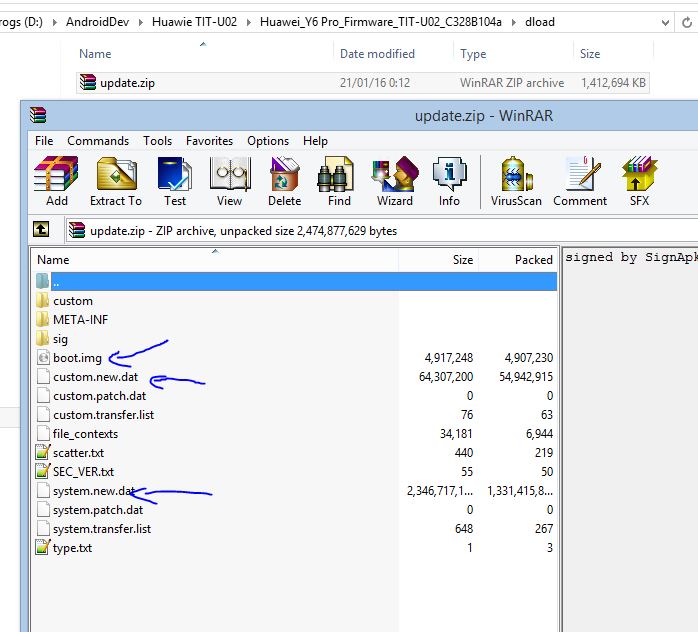Image resolution: width=698 pixels, height=632 pixels.
Task: Sort Explorer files by Date modified
Action: point(377,54)
